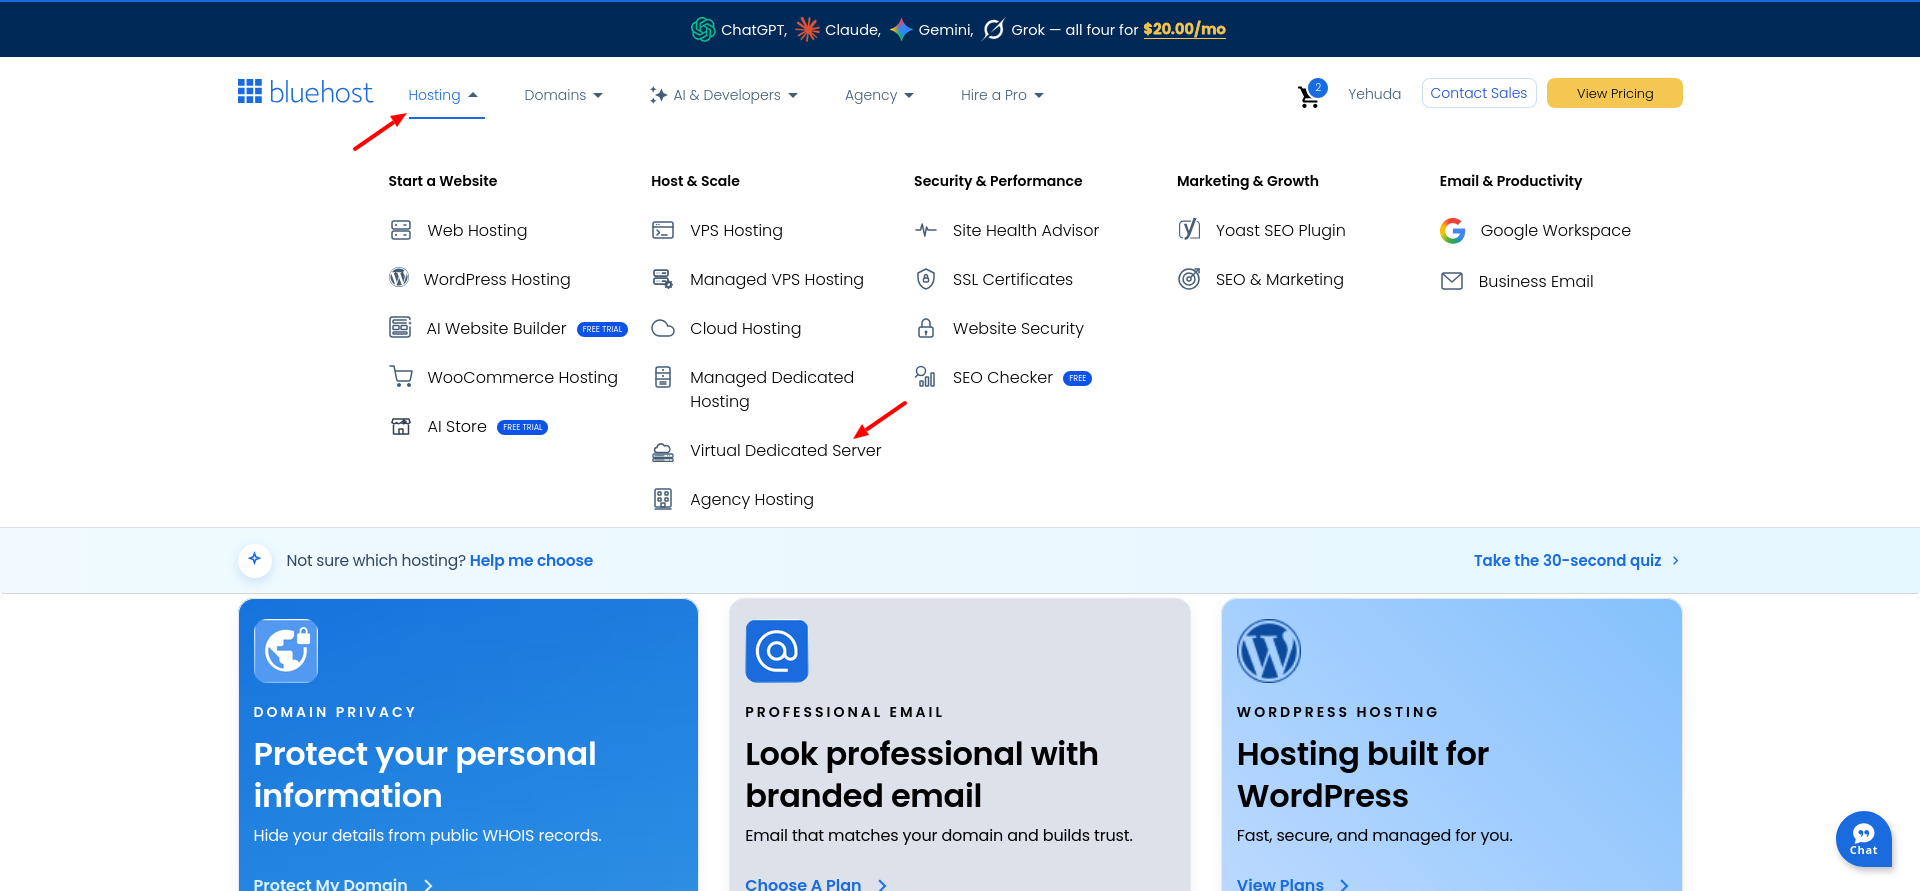
Task: Click the FREE badge beside SEO Checker
Action: pyautogui.click(x=1077, y=378)
